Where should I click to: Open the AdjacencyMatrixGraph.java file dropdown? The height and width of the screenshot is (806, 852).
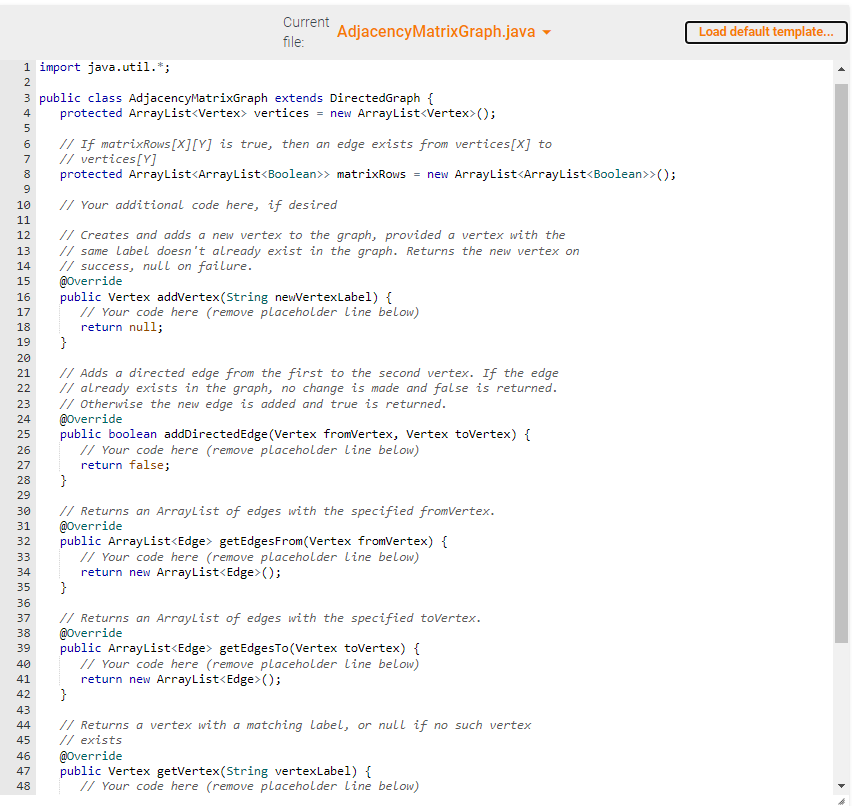pyautogui.click(x=444, y=32)
